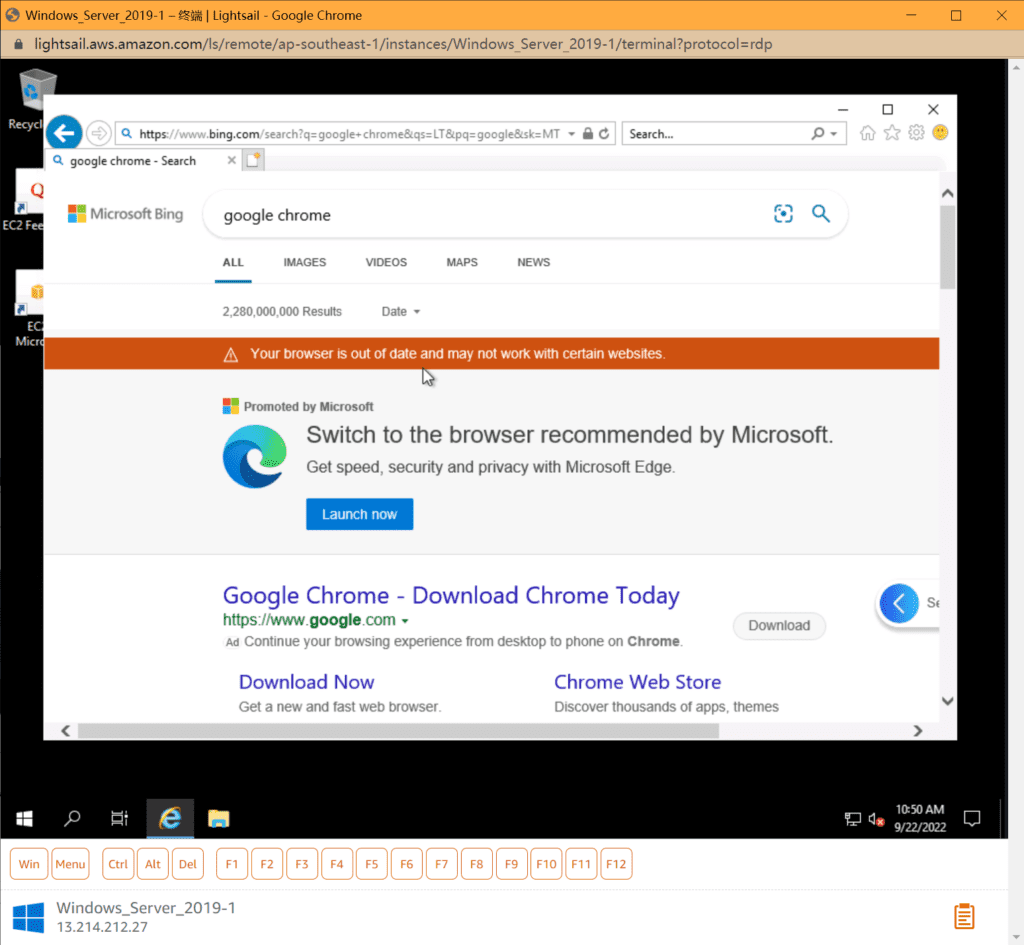The height and width of the screenshot is (945, 1024).
Task: Click the Windows Start button in remote desktop
Action: pyautogui.click(x=25, y=819)
